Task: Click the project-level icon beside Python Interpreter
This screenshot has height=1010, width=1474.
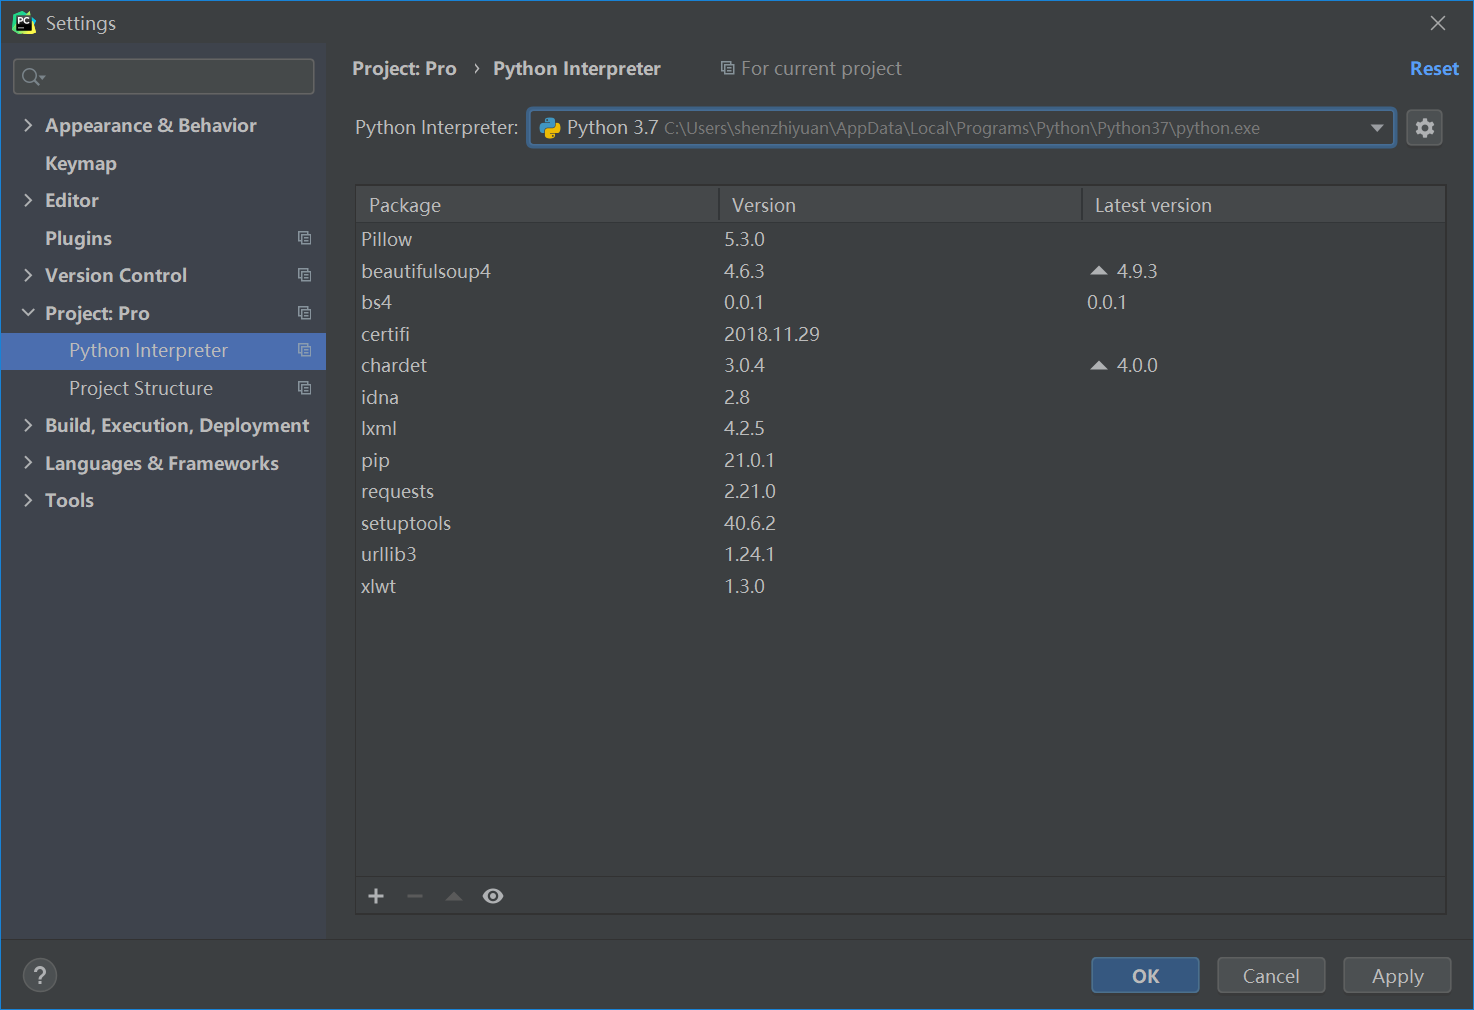Action: click(305, 350)
